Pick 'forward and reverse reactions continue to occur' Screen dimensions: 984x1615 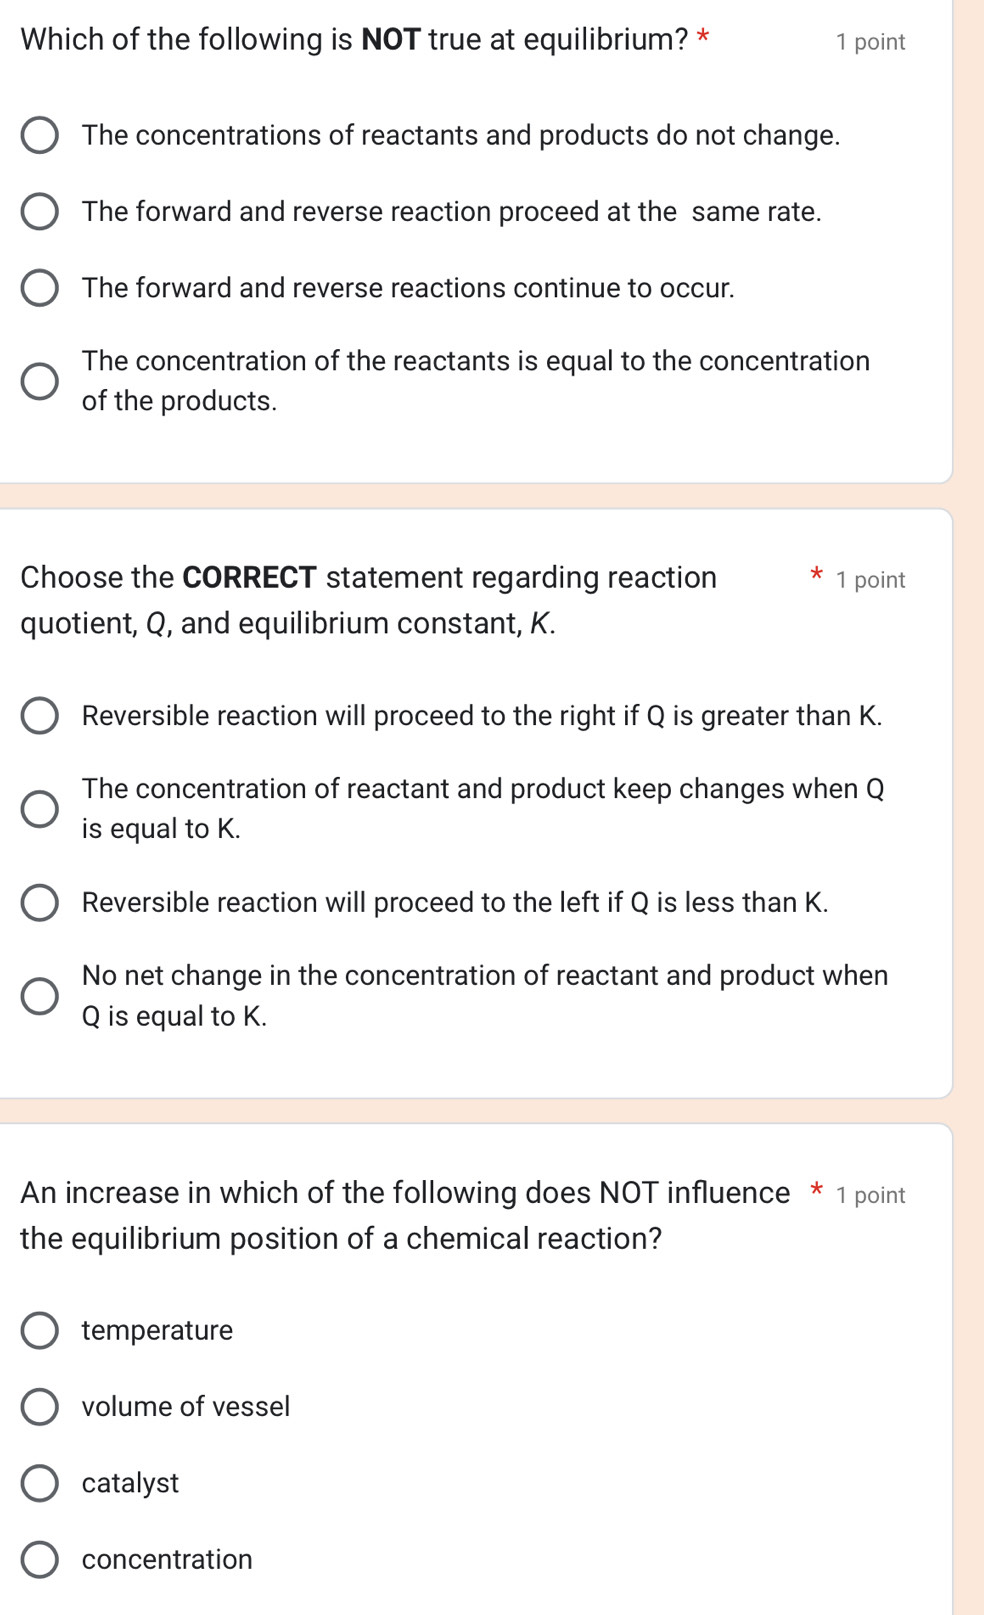pos(40,288)
